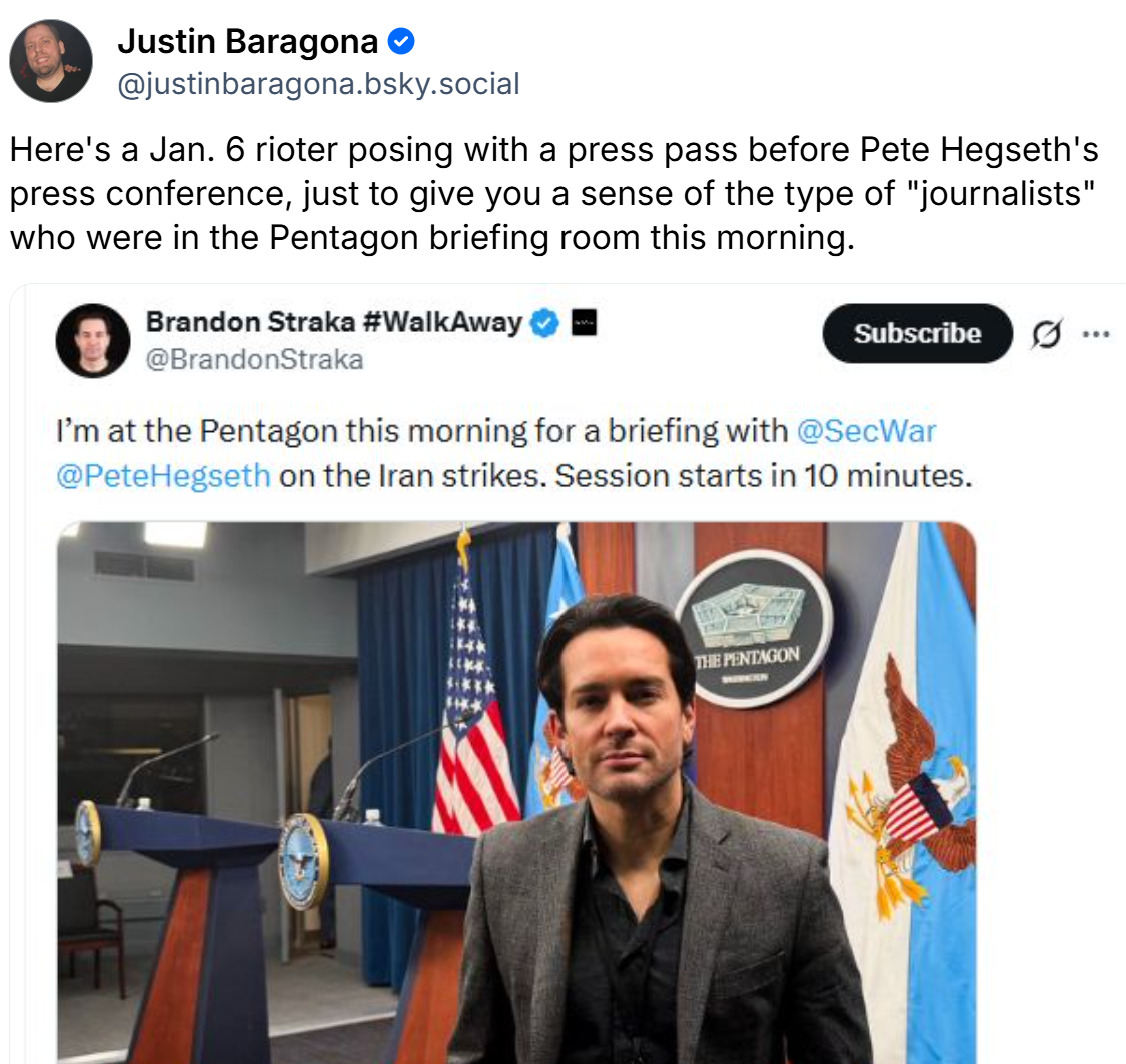Follow the @SecWar mention link
Screen dimensions: 1126x1064
click(x=866, y=431)
